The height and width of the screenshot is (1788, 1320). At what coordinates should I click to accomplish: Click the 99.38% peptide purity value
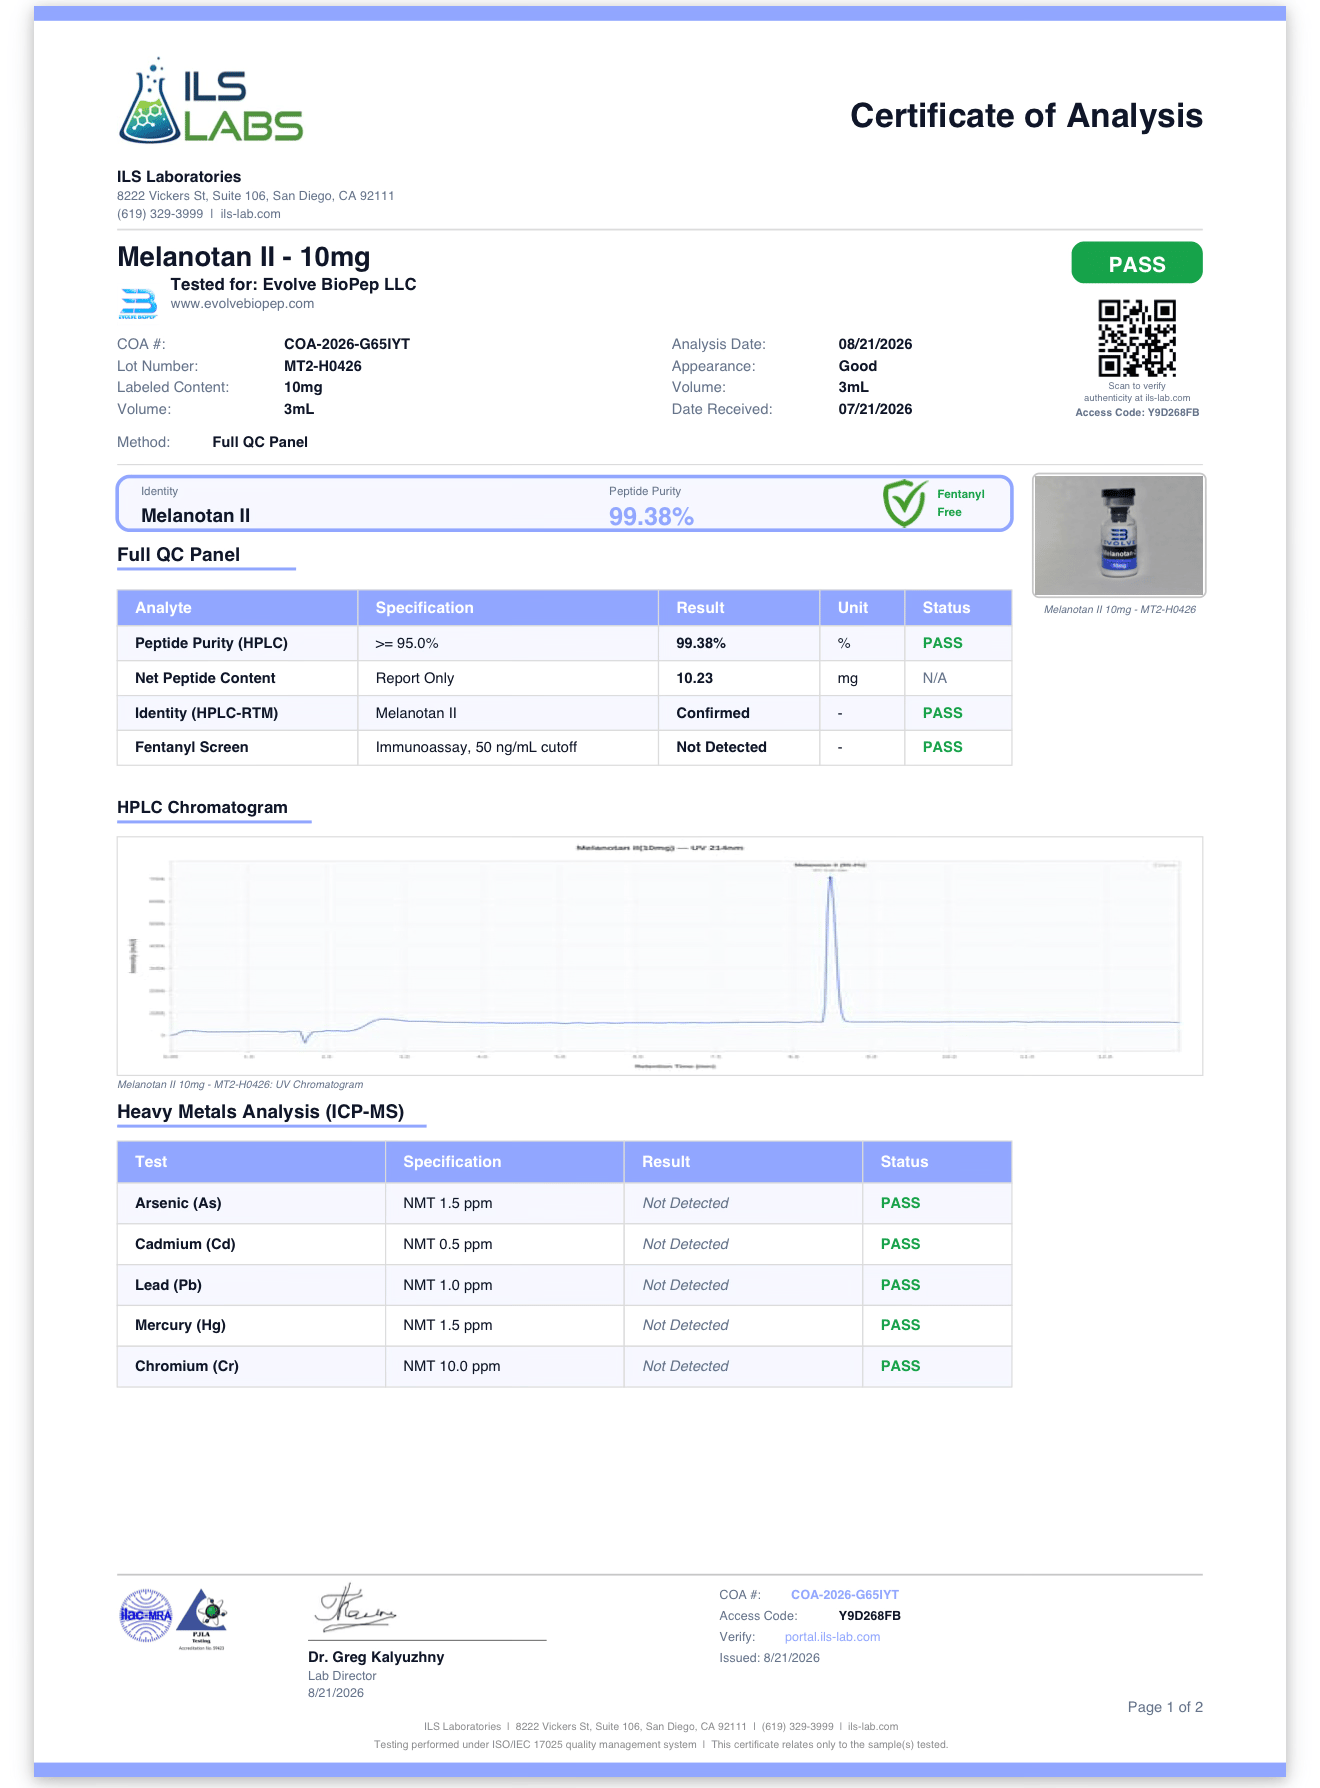pos(651,516)
